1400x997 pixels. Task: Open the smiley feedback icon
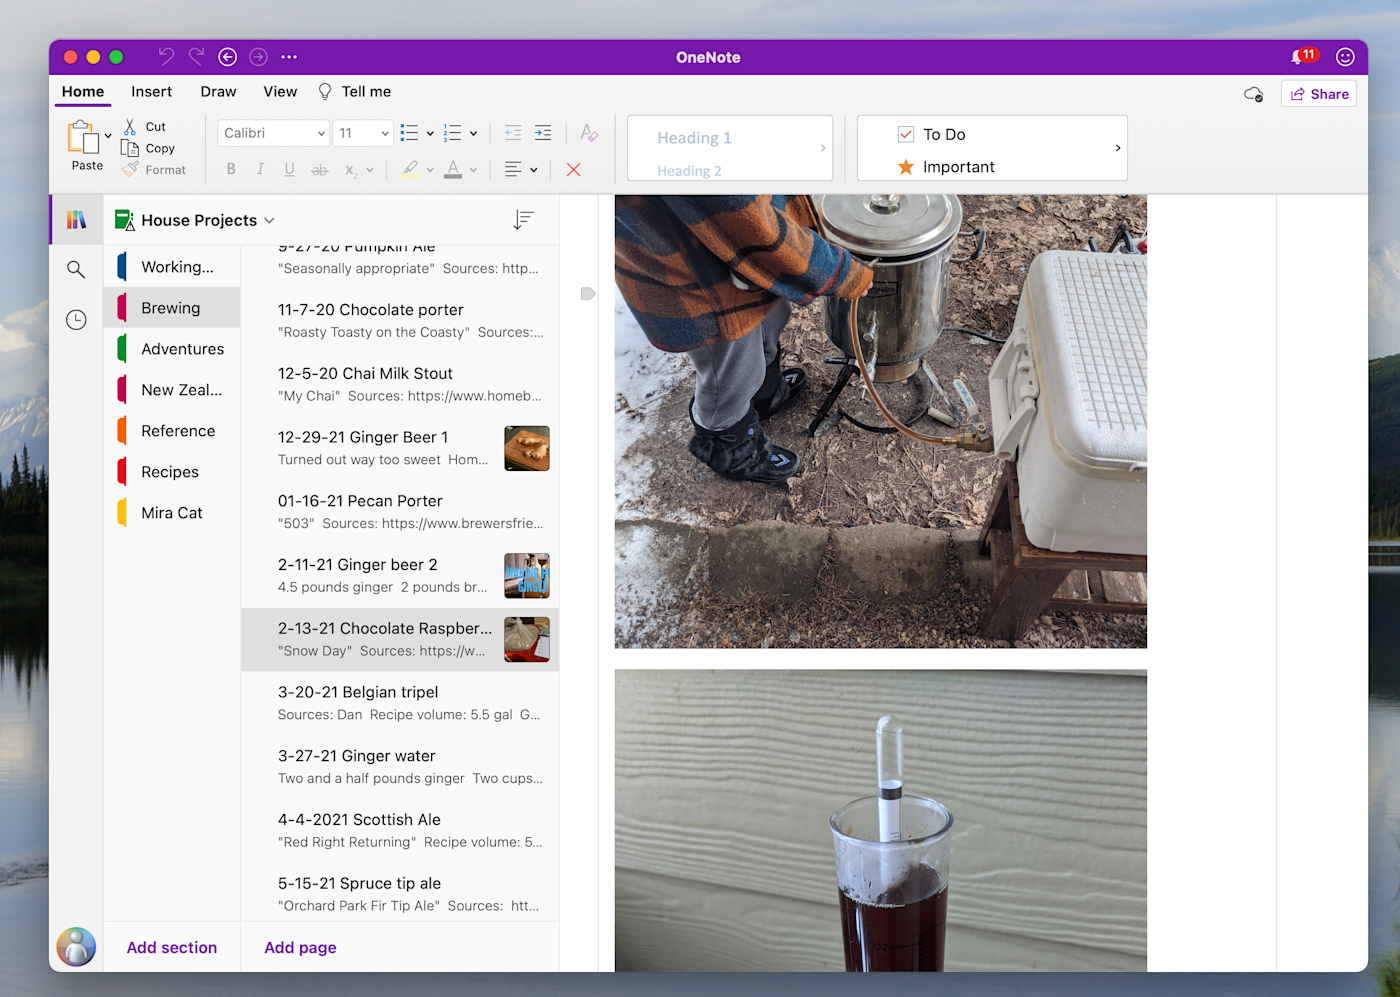point(1345,57)
